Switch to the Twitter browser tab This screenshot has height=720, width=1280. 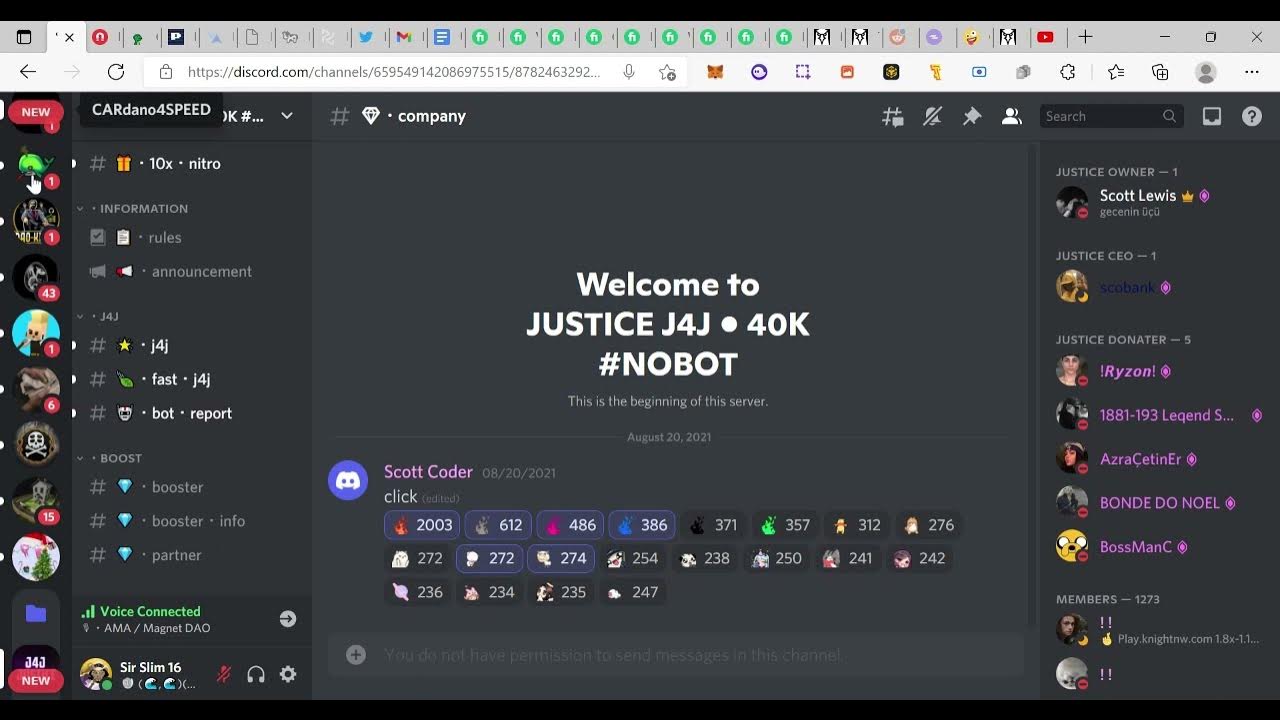point(366,37)
